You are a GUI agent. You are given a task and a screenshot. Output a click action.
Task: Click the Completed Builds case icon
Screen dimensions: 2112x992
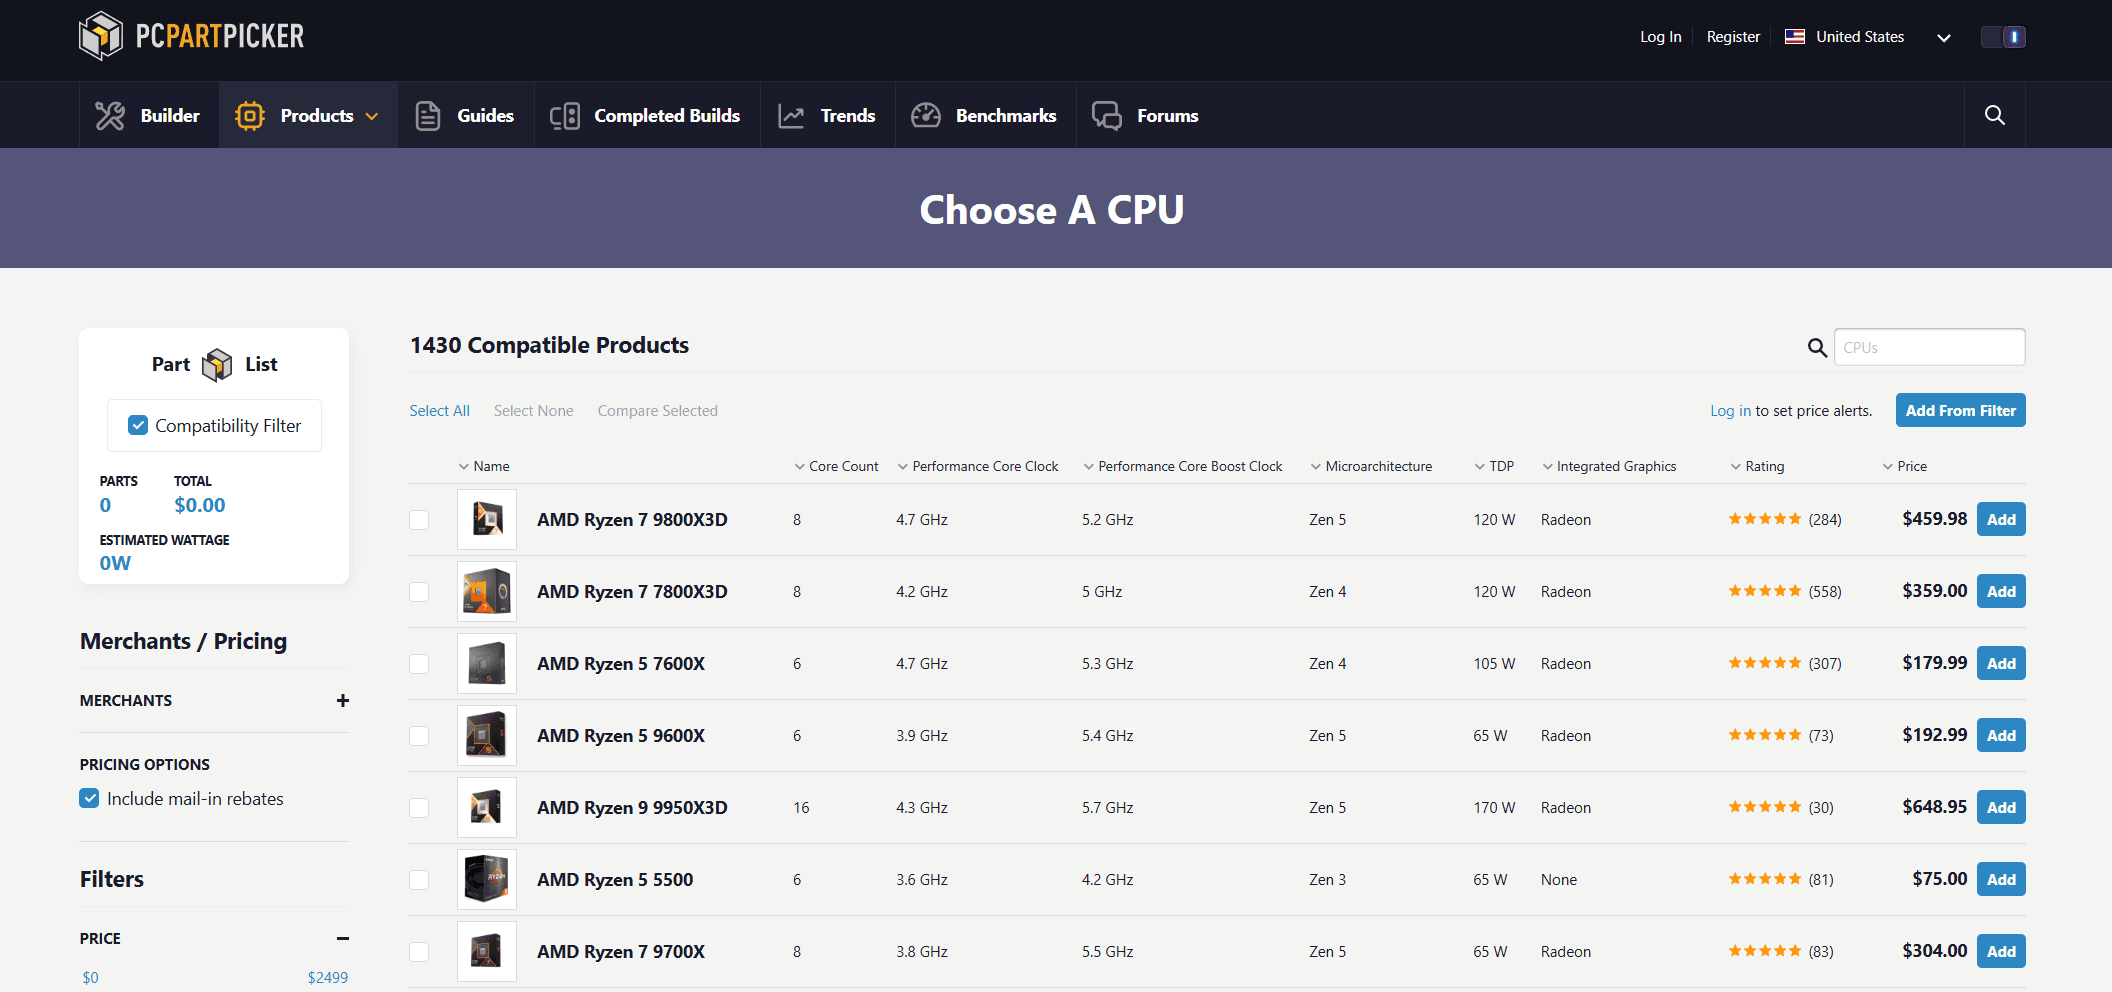tap(565, 116)
